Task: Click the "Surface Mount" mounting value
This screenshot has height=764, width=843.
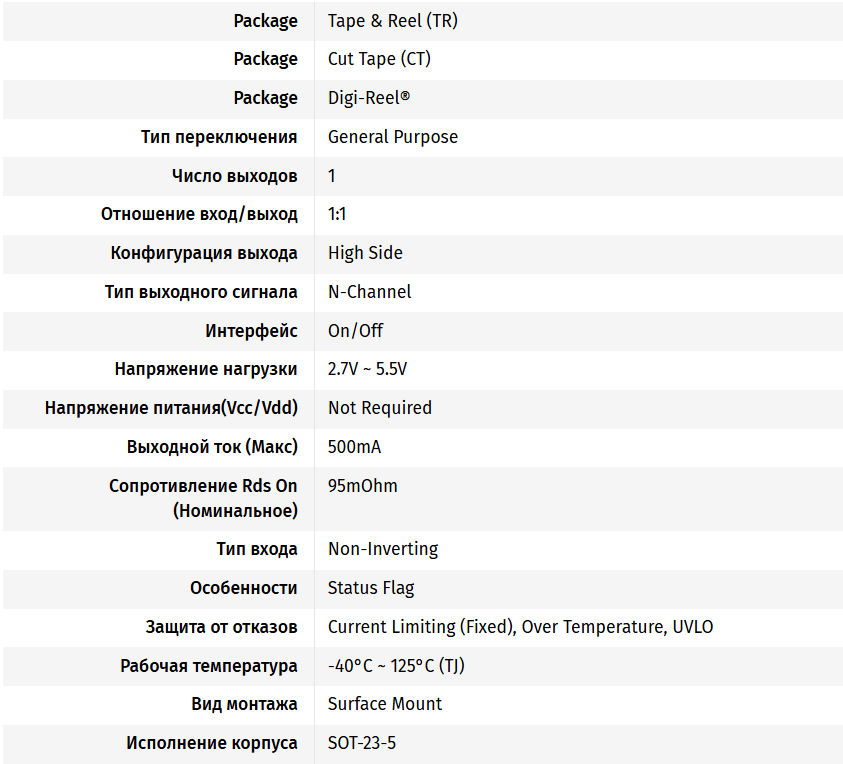Action: pos(384,704)
